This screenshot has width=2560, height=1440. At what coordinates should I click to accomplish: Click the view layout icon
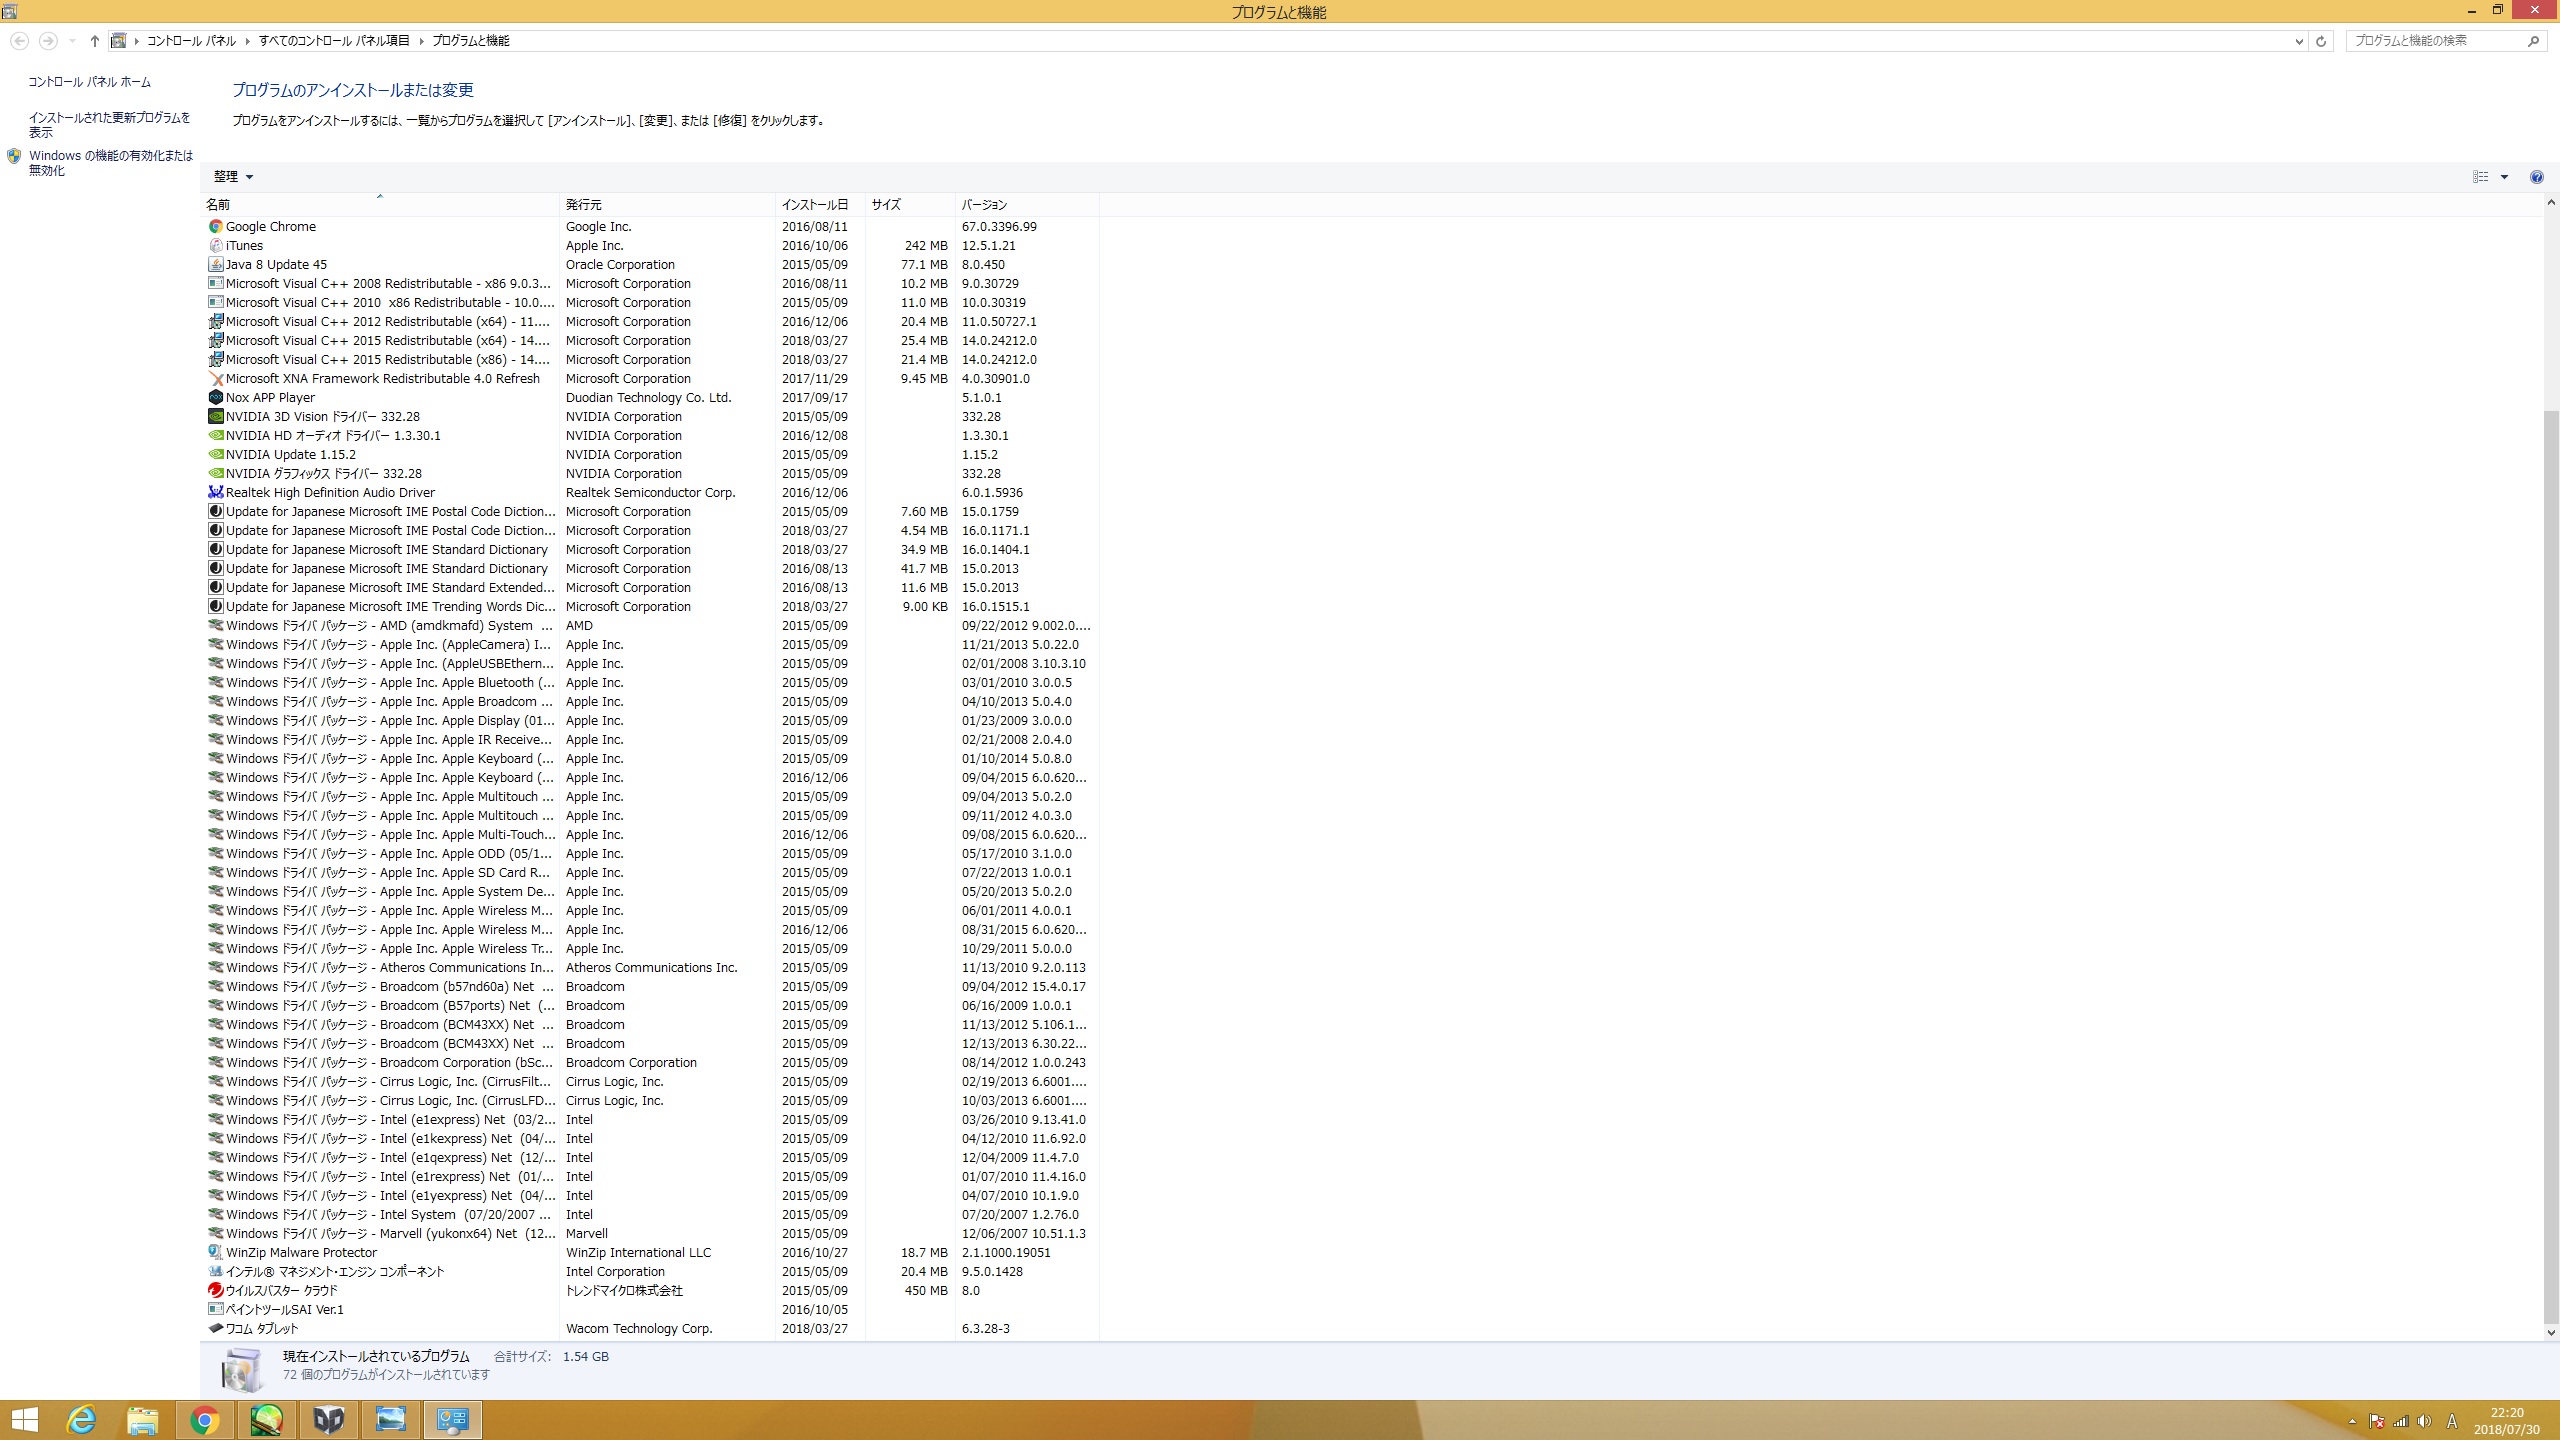[x=2480, y=177]
